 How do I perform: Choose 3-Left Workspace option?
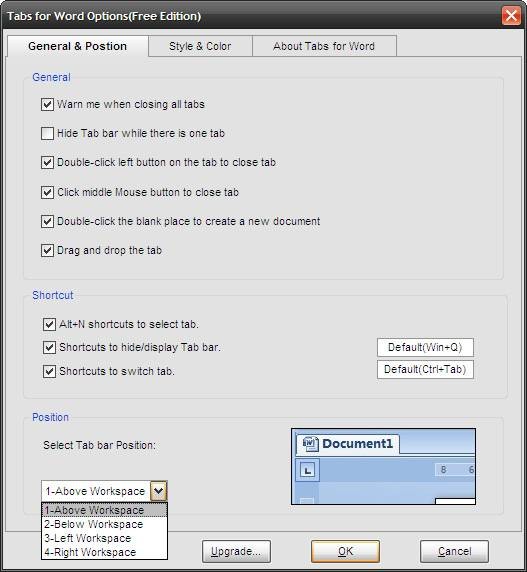tap(104, 538)
